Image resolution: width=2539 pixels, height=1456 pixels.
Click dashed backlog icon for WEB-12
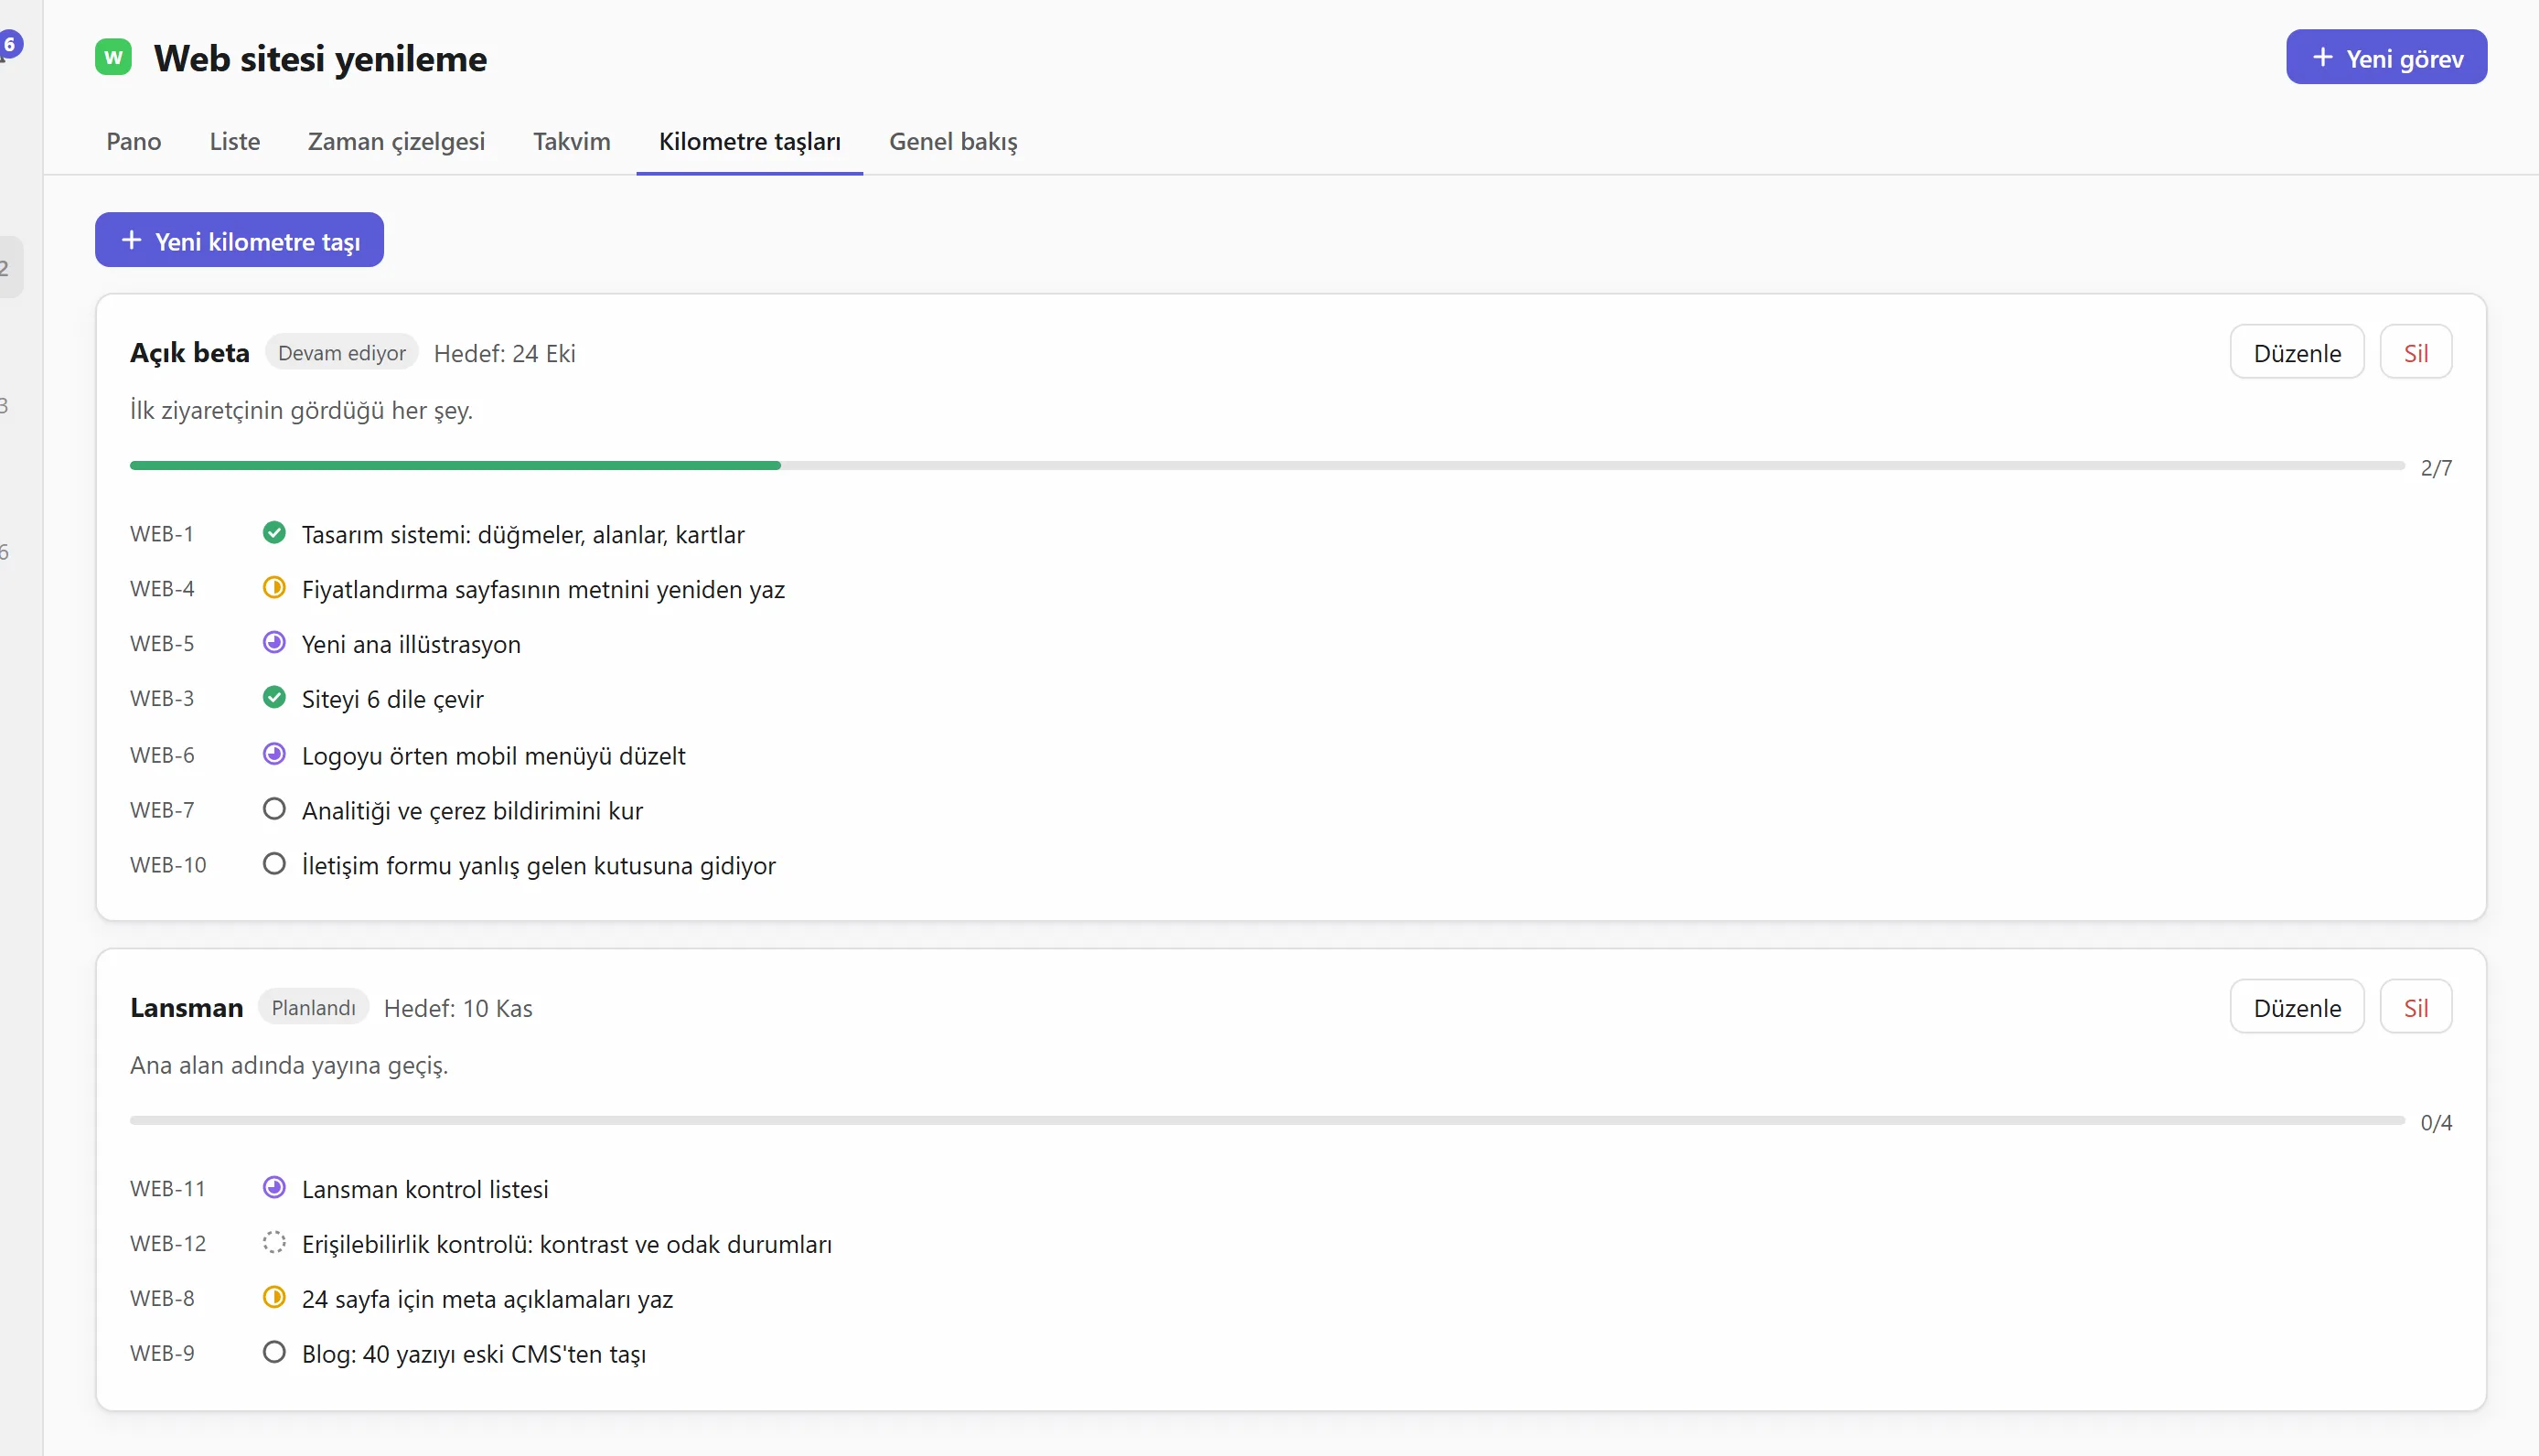click(274, 1243)
